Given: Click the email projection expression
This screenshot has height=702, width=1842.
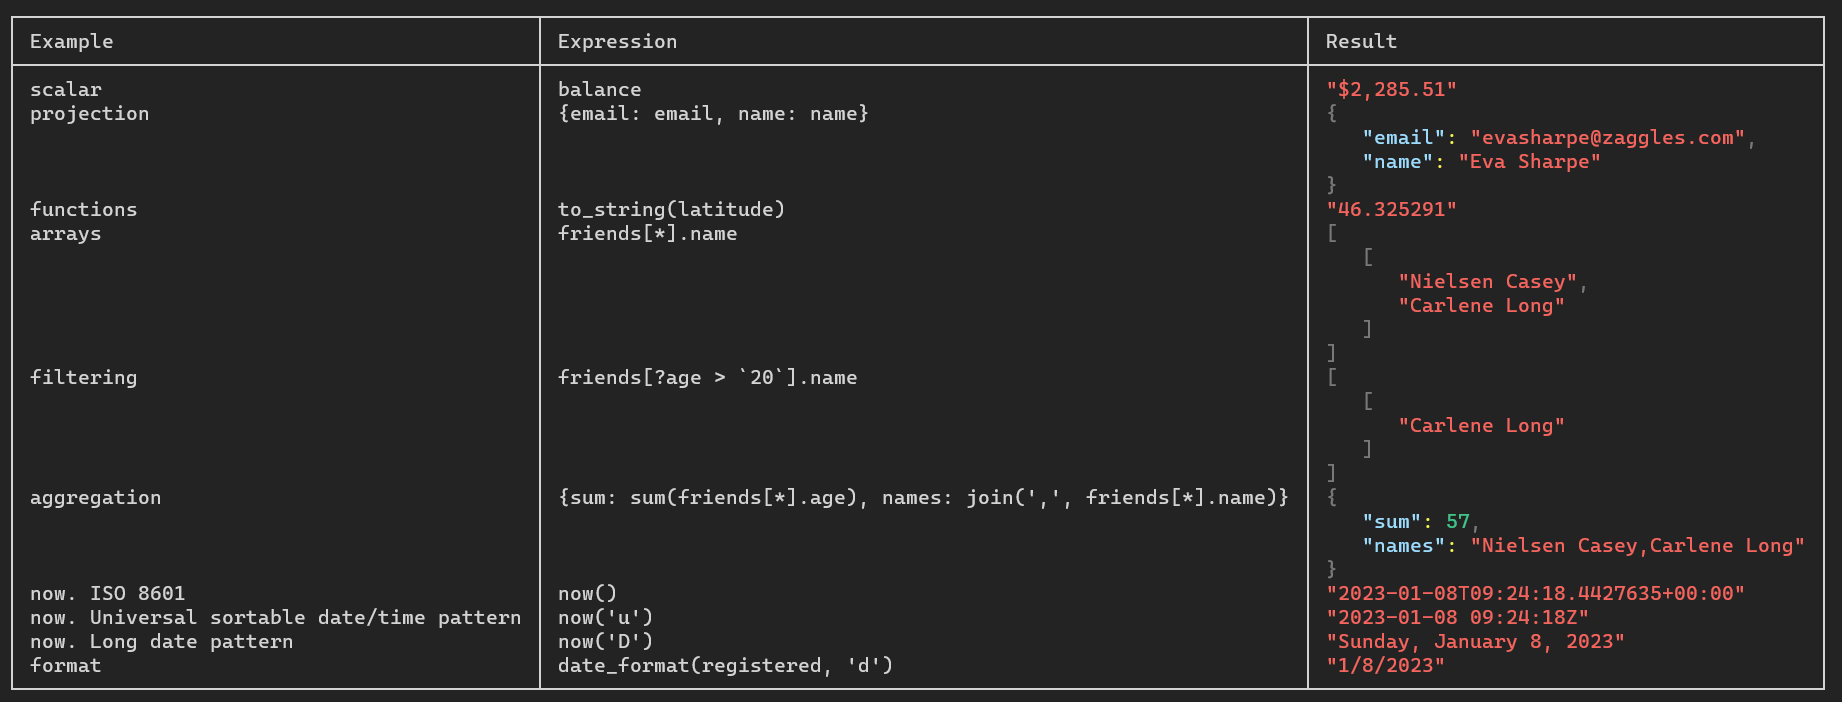Looking at the screenshot, I should [713, 113].
